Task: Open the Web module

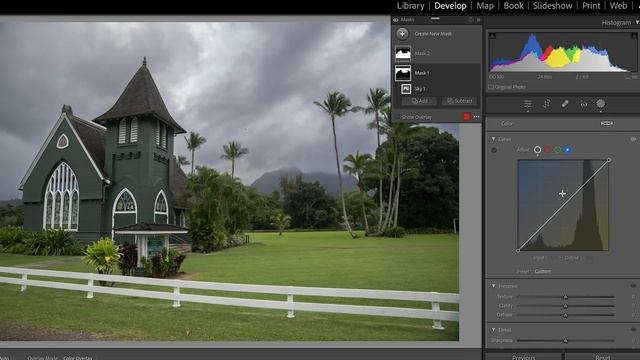Action: tap(618, 6)
